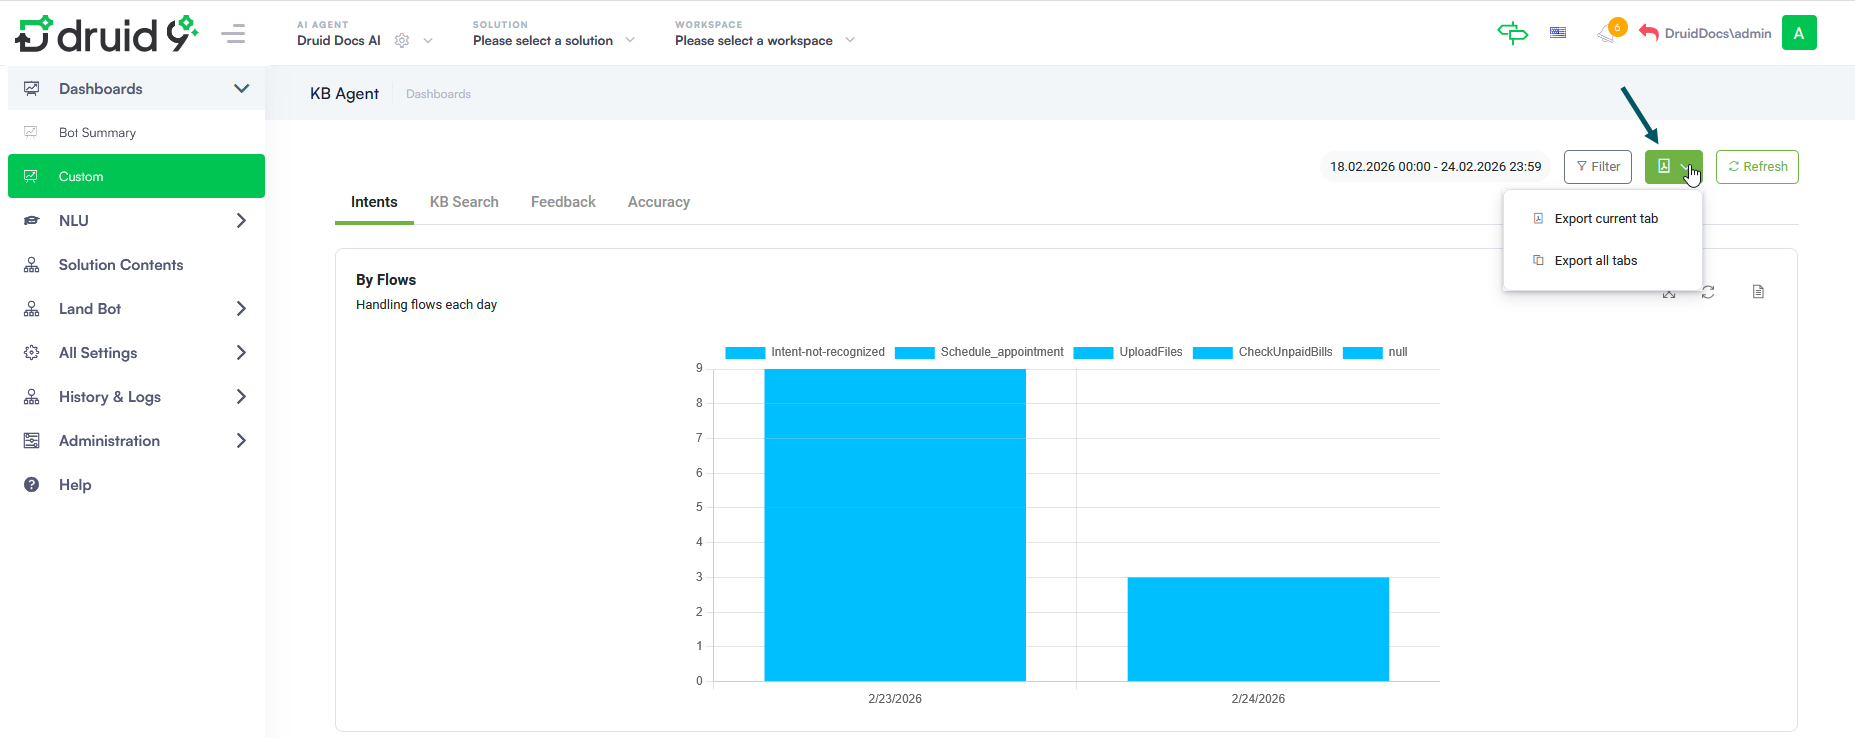Click the Filter button
This screenshot has height=738, width=1855.
point(1597,167)
